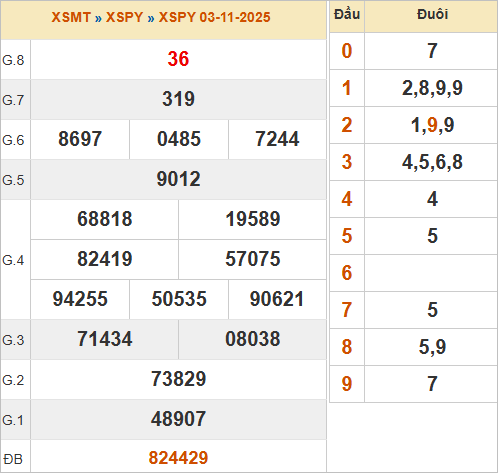Click the ĐB row label
This screenshot has width=498, height=473.
point(13,459)
